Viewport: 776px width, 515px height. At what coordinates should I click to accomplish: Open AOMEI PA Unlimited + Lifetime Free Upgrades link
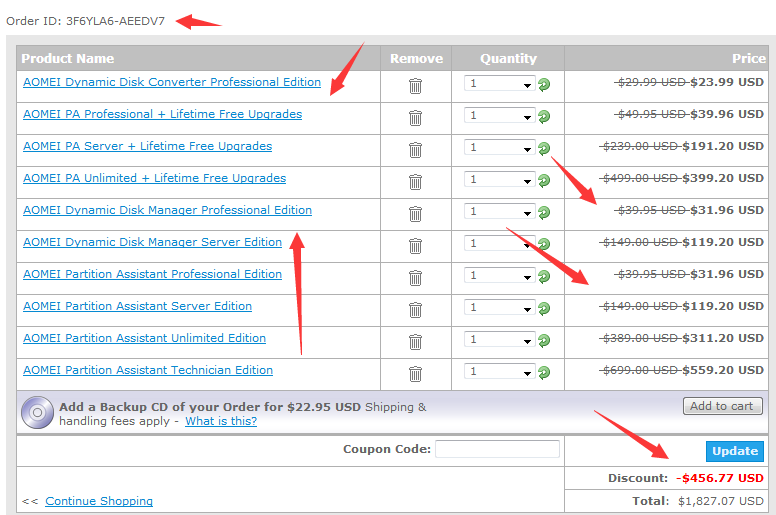(x=154, y=178)
